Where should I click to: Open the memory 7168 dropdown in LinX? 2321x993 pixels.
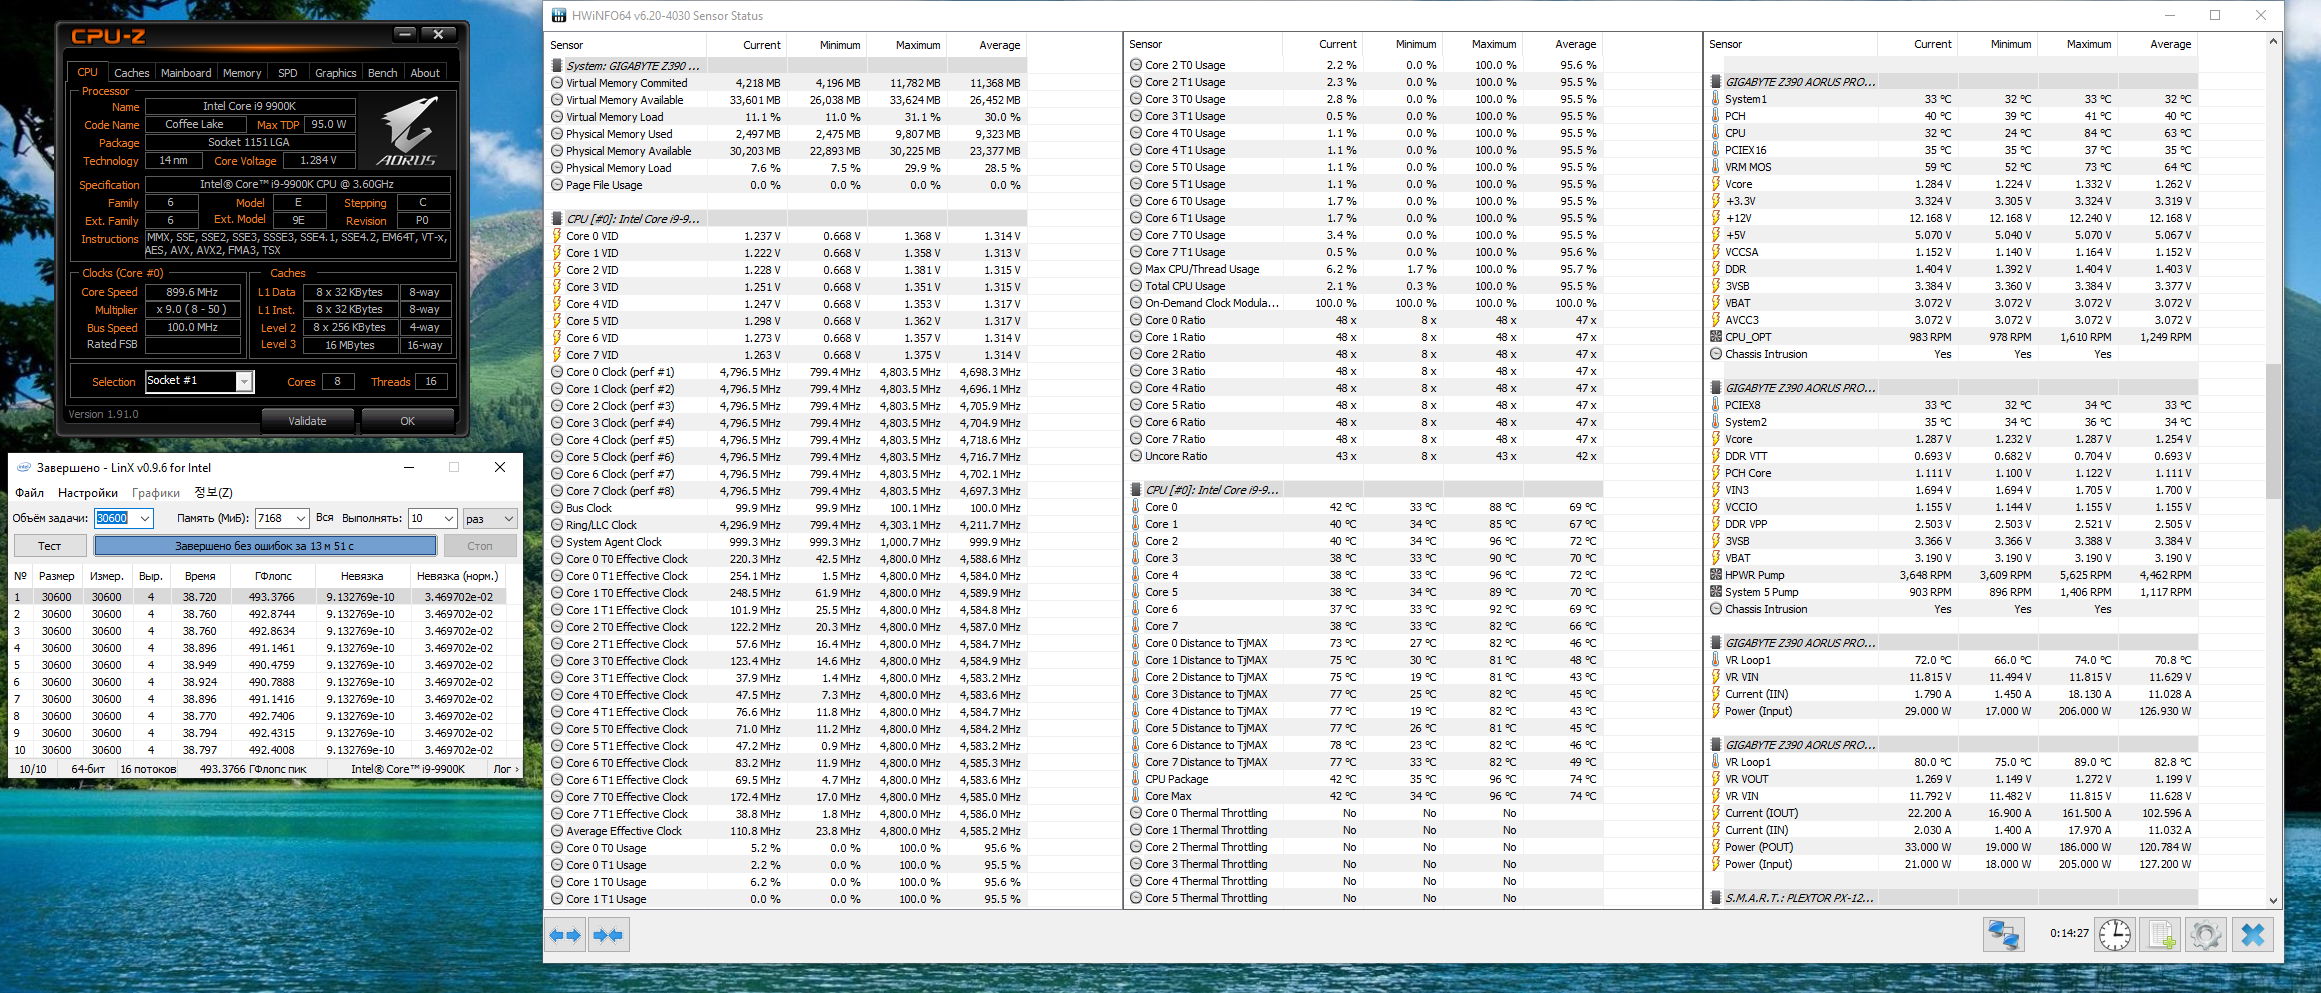click(x=300, y=518)
